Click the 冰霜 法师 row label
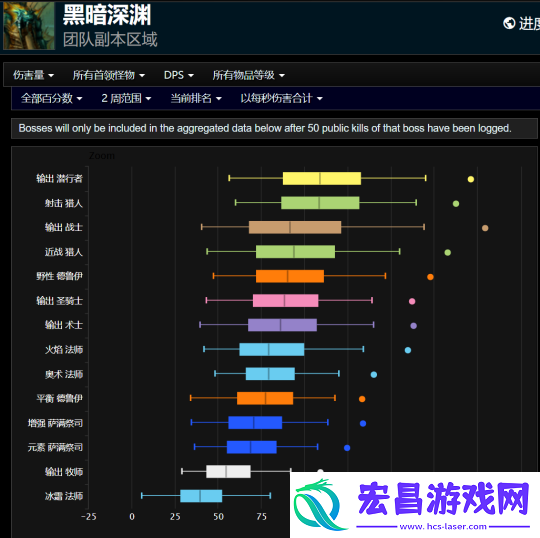Screen dimensions: 540x538 click(x=64, y=496)
